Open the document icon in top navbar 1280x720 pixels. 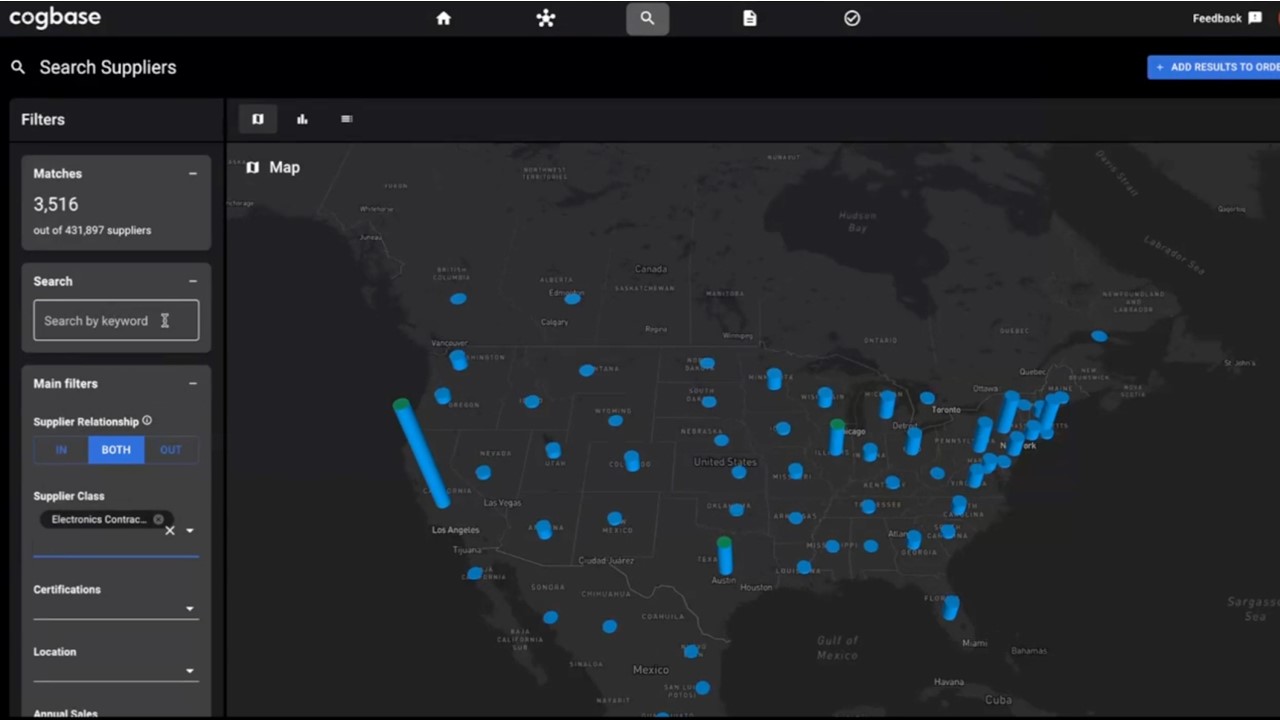(x=749, y=18)
